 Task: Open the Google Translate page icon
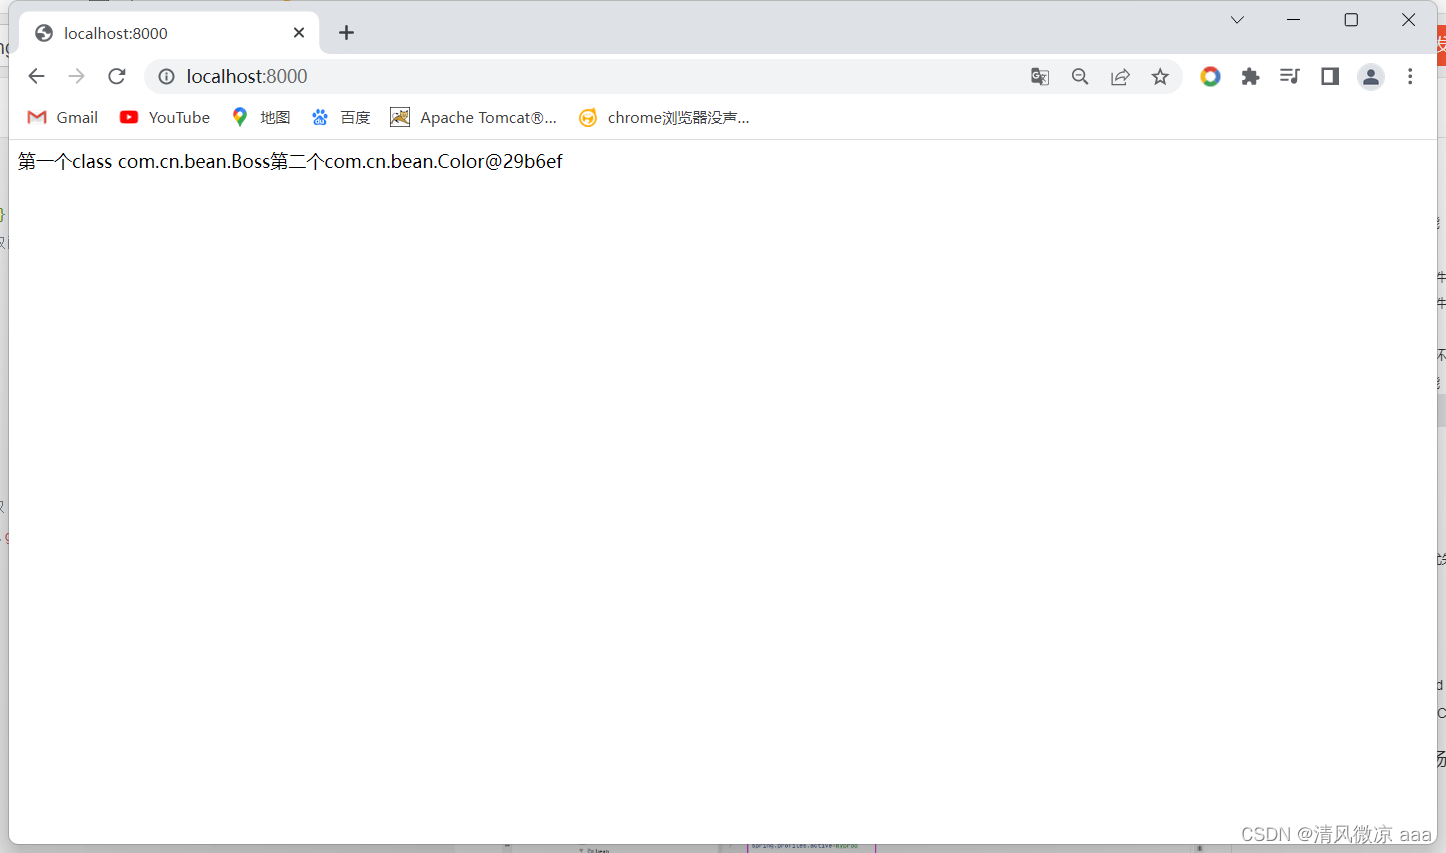tap(1040, 77)
